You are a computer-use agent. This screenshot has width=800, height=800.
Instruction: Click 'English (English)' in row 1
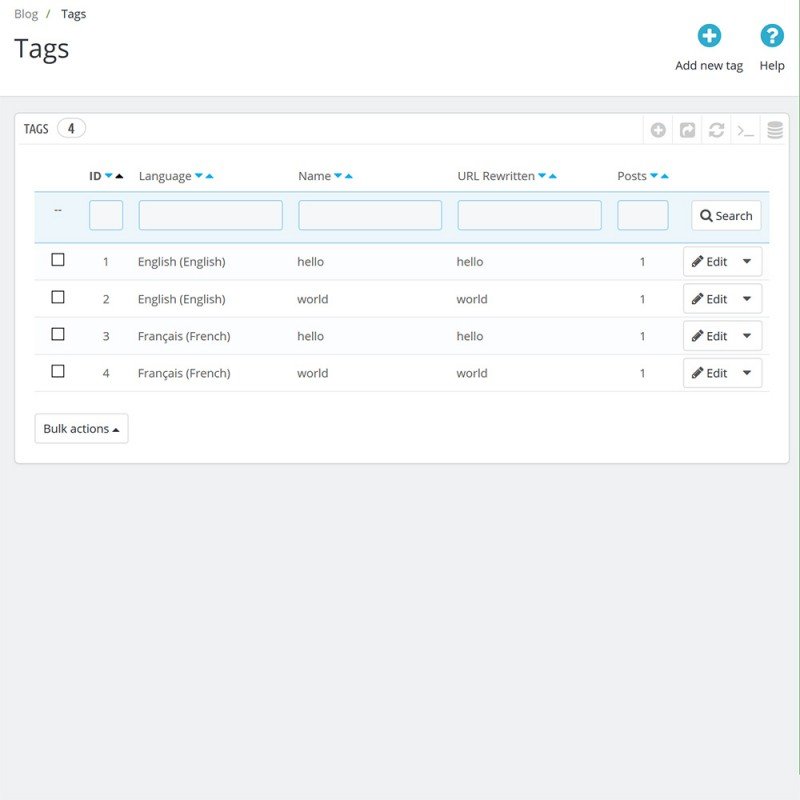coord(182,262)
